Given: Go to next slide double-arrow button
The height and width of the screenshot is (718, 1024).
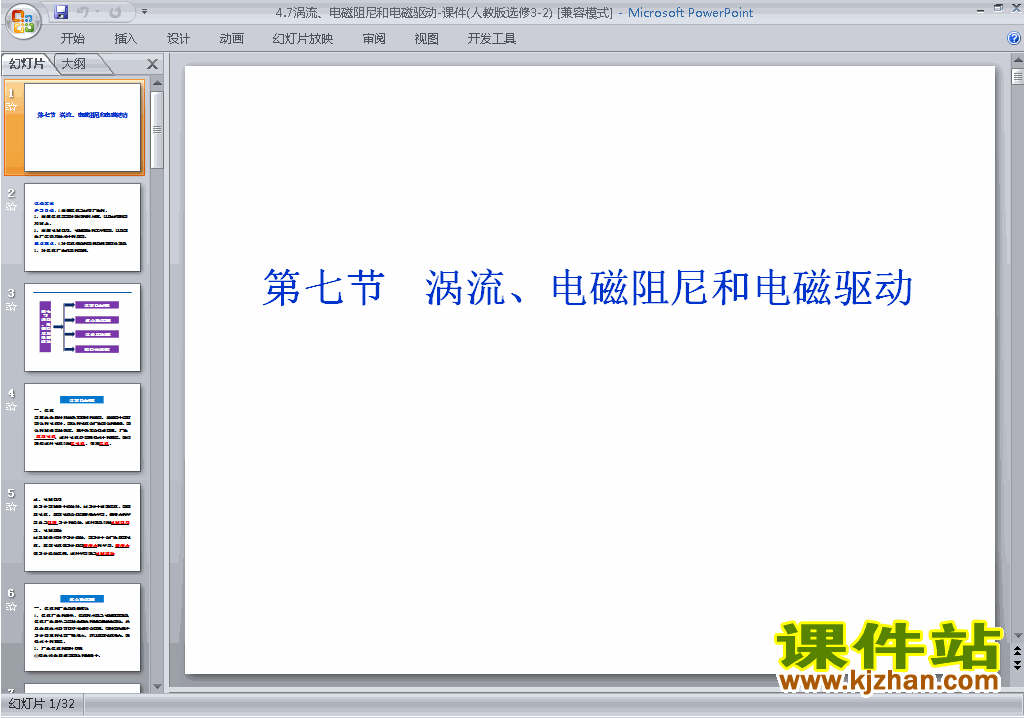Looking at the screenshot, I should (x=1017, y=664).
